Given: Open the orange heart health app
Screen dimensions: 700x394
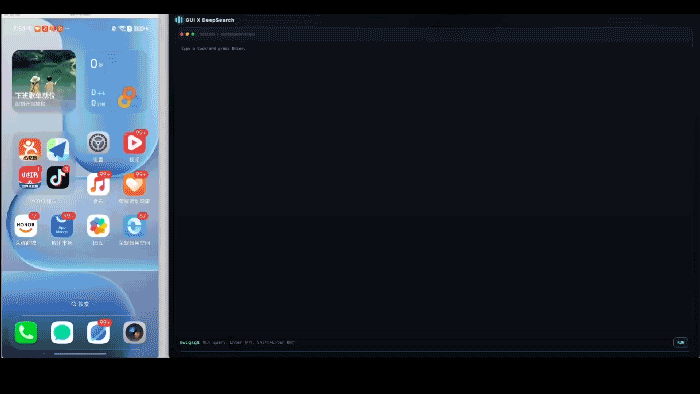Looking at the screenshot, I should [134, 185].
